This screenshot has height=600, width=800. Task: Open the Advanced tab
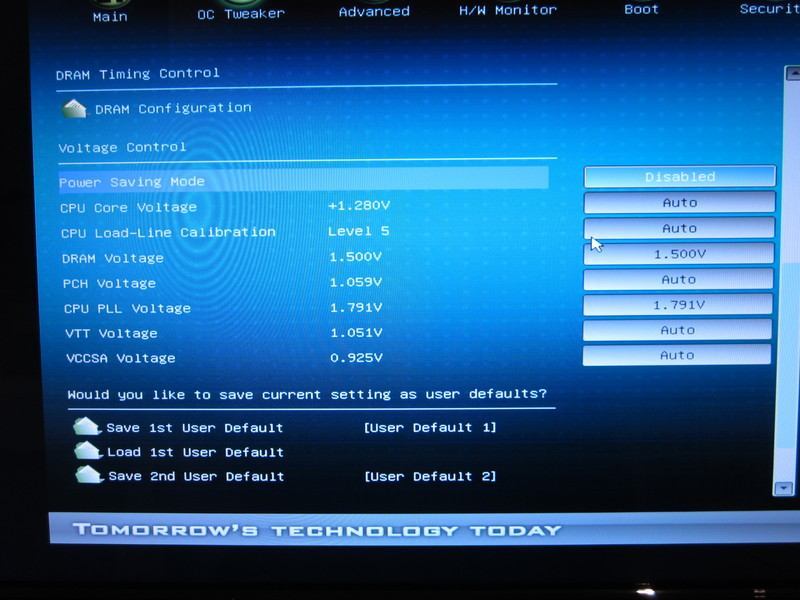click(x=374, y=11)
